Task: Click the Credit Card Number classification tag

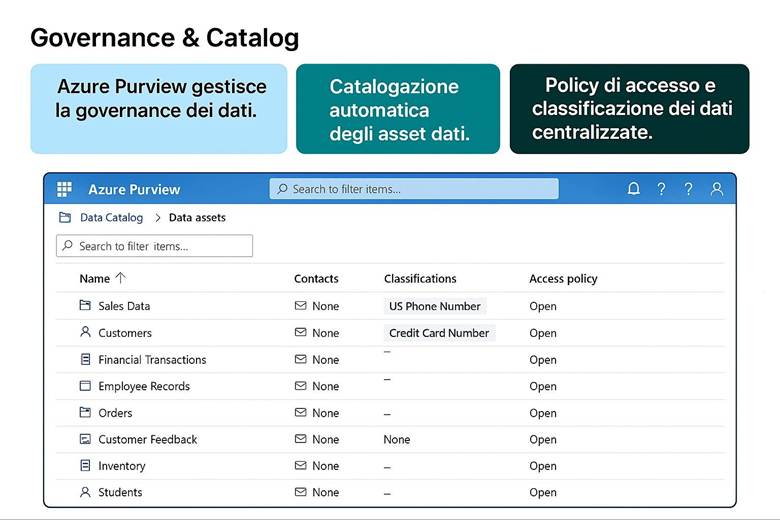Action: (439, 333)
